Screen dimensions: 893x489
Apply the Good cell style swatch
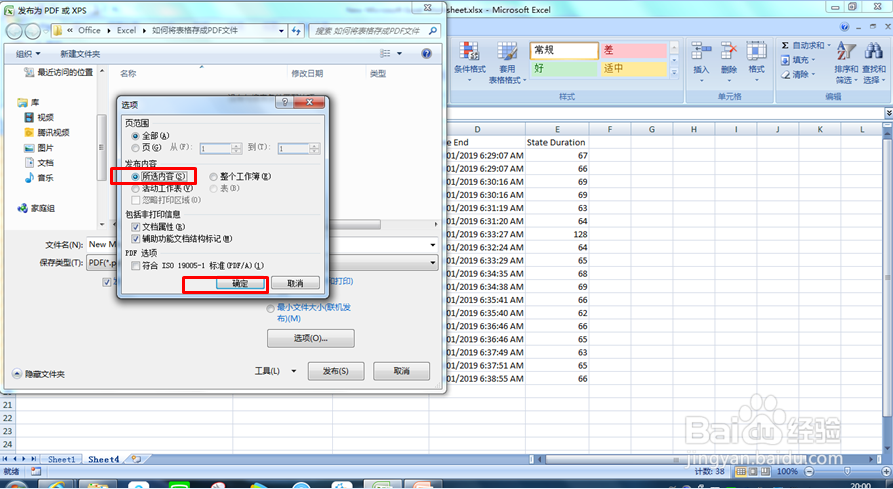click(x=564, y=69)
